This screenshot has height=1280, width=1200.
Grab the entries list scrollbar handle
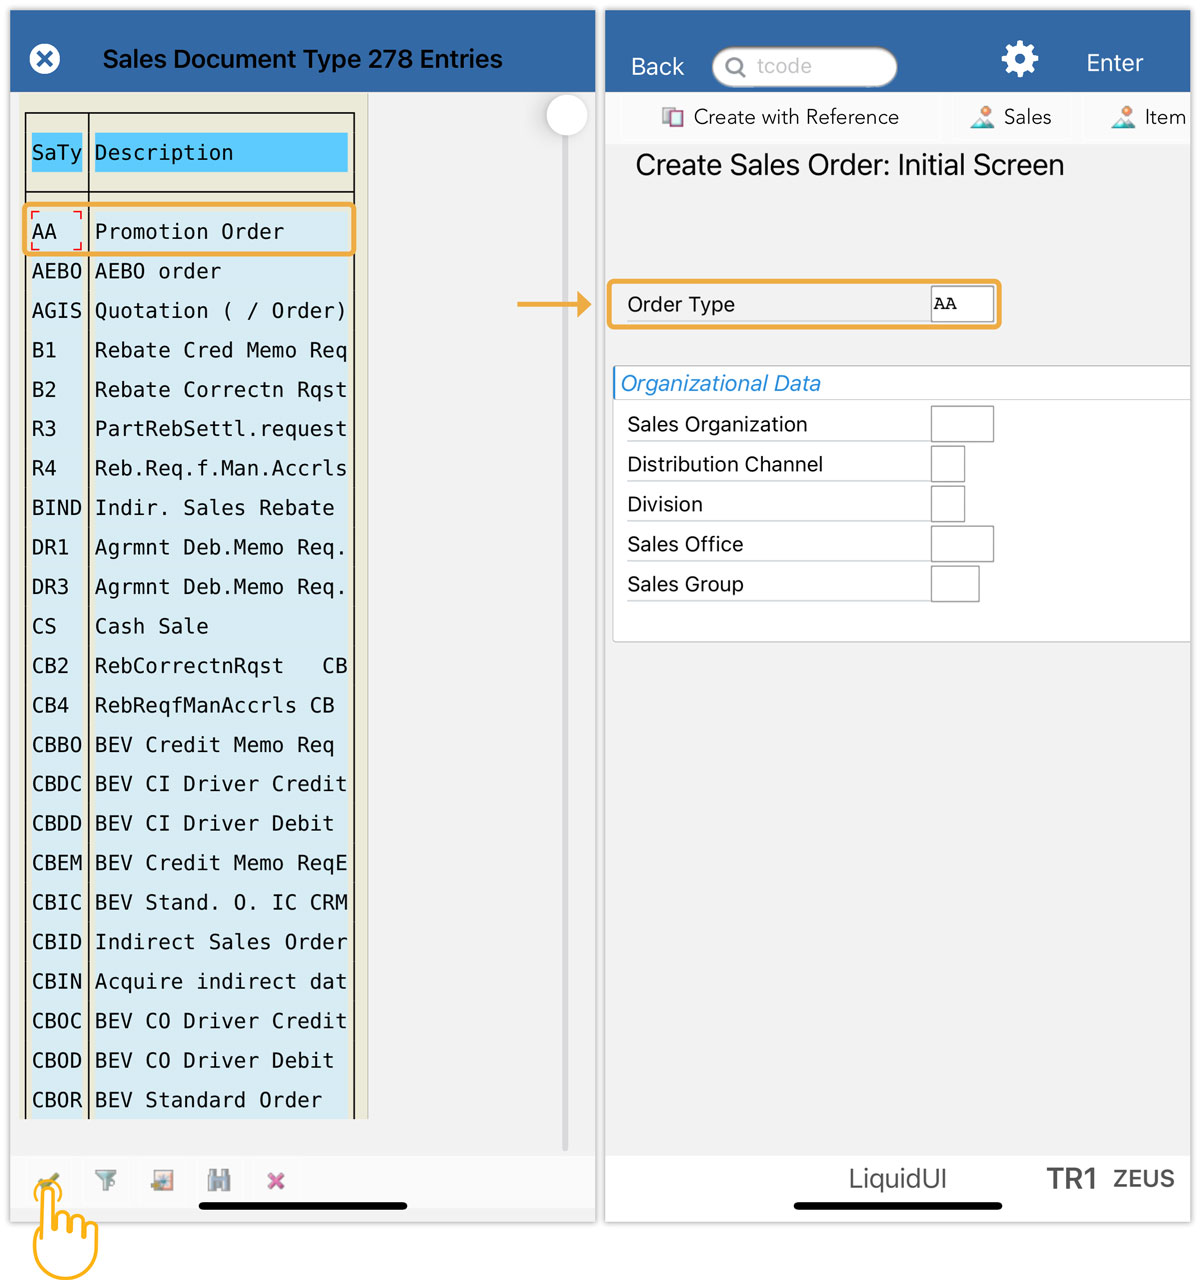pyautogui.click(x=567, y=115)
